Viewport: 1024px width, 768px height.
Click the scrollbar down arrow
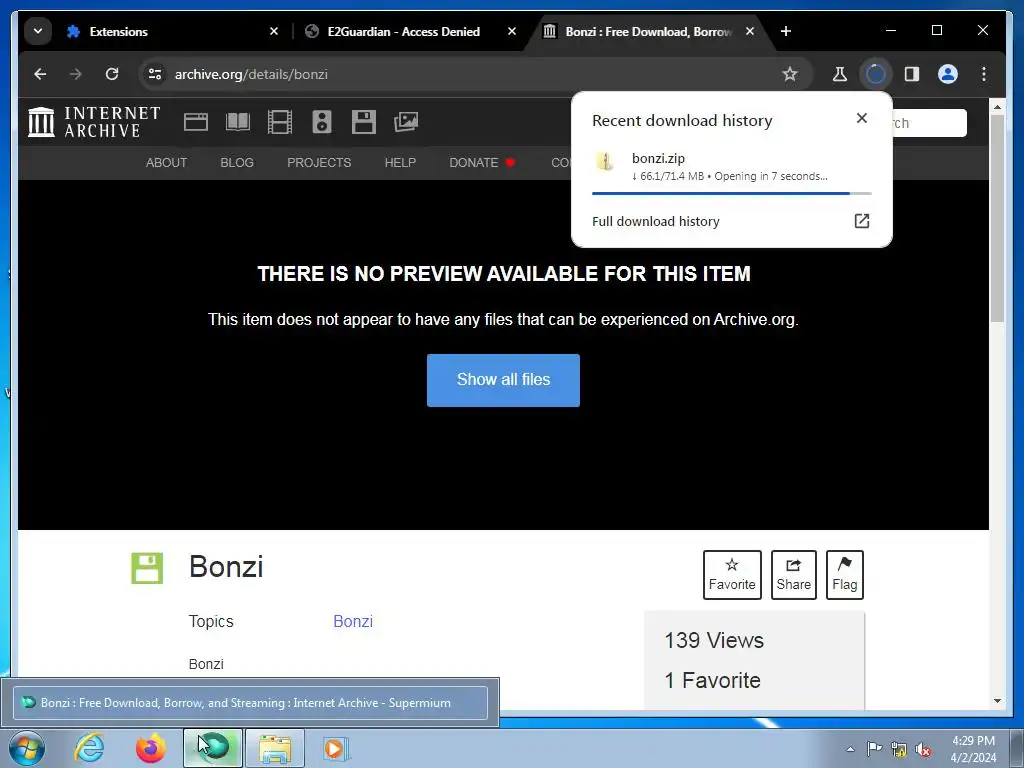997,701
